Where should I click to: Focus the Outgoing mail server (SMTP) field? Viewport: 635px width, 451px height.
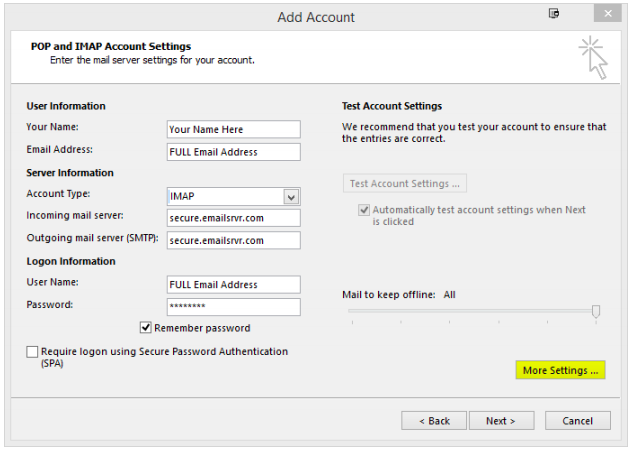pyautogui.click(x=234, y=240)
